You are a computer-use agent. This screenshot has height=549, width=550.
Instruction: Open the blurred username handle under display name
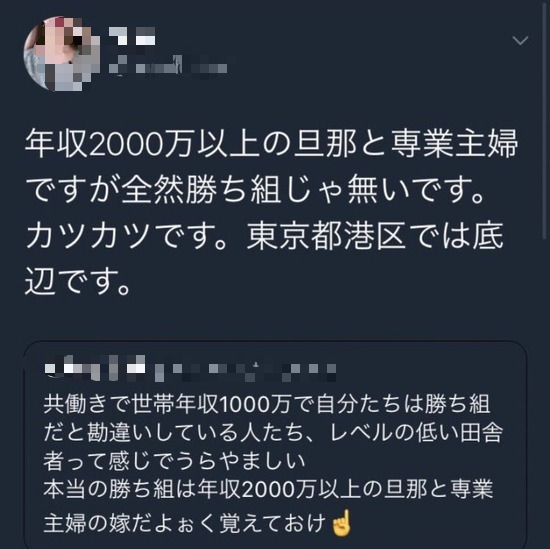pos(168,65)
